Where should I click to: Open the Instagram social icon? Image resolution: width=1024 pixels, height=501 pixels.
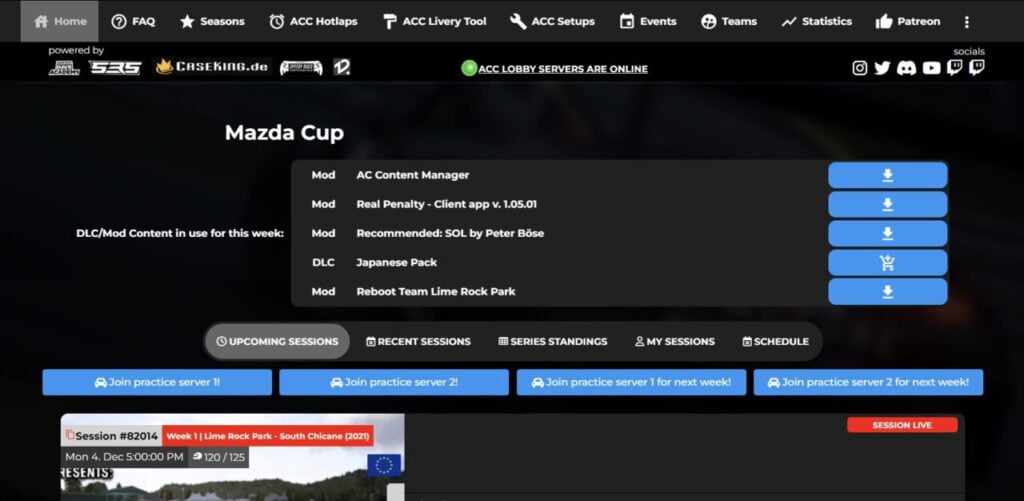tap(859, 68)
